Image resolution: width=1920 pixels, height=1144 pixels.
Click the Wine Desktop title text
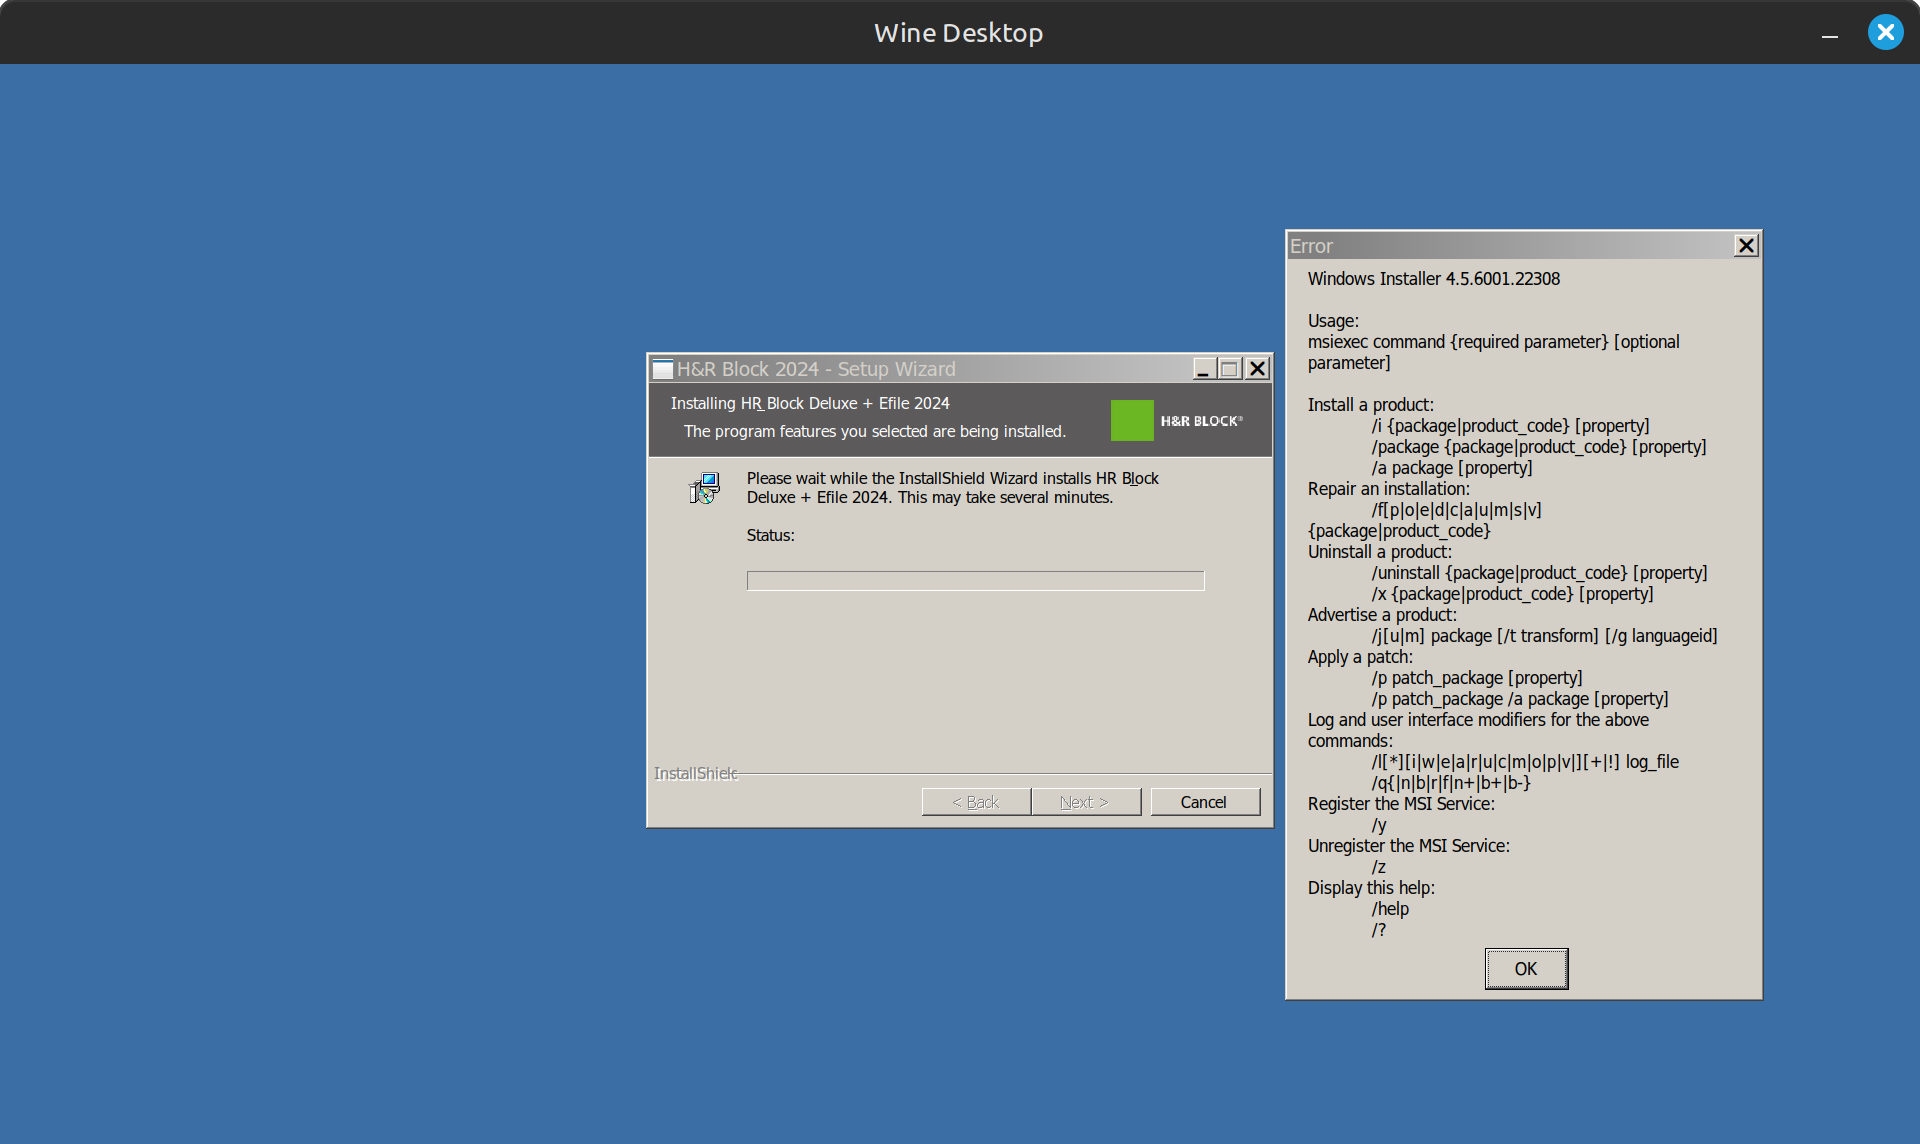click(958, 33)
